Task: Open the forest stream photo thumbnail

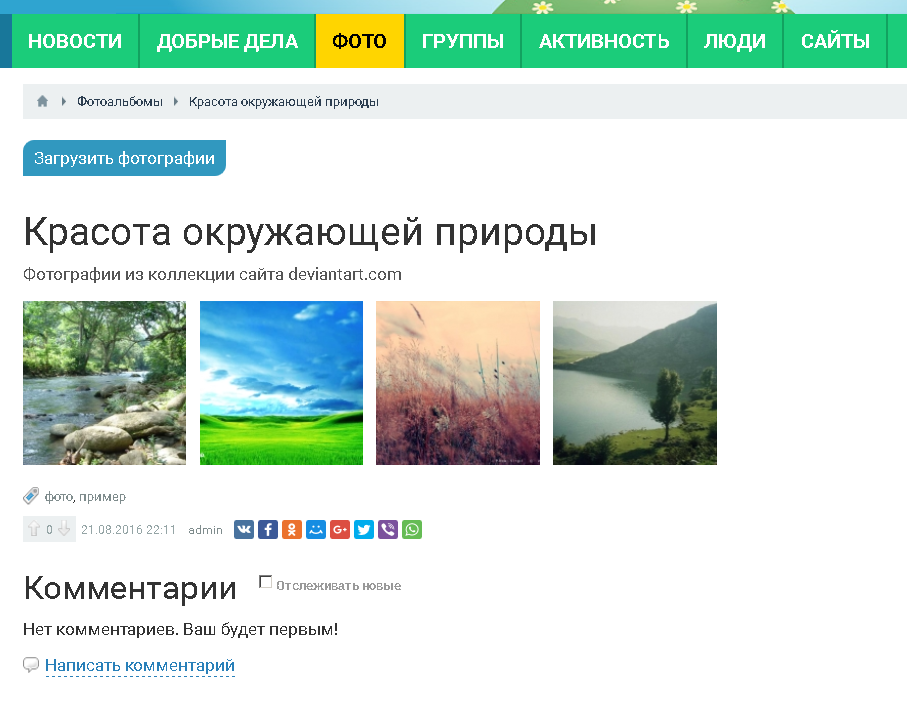Action: point(104,383)
